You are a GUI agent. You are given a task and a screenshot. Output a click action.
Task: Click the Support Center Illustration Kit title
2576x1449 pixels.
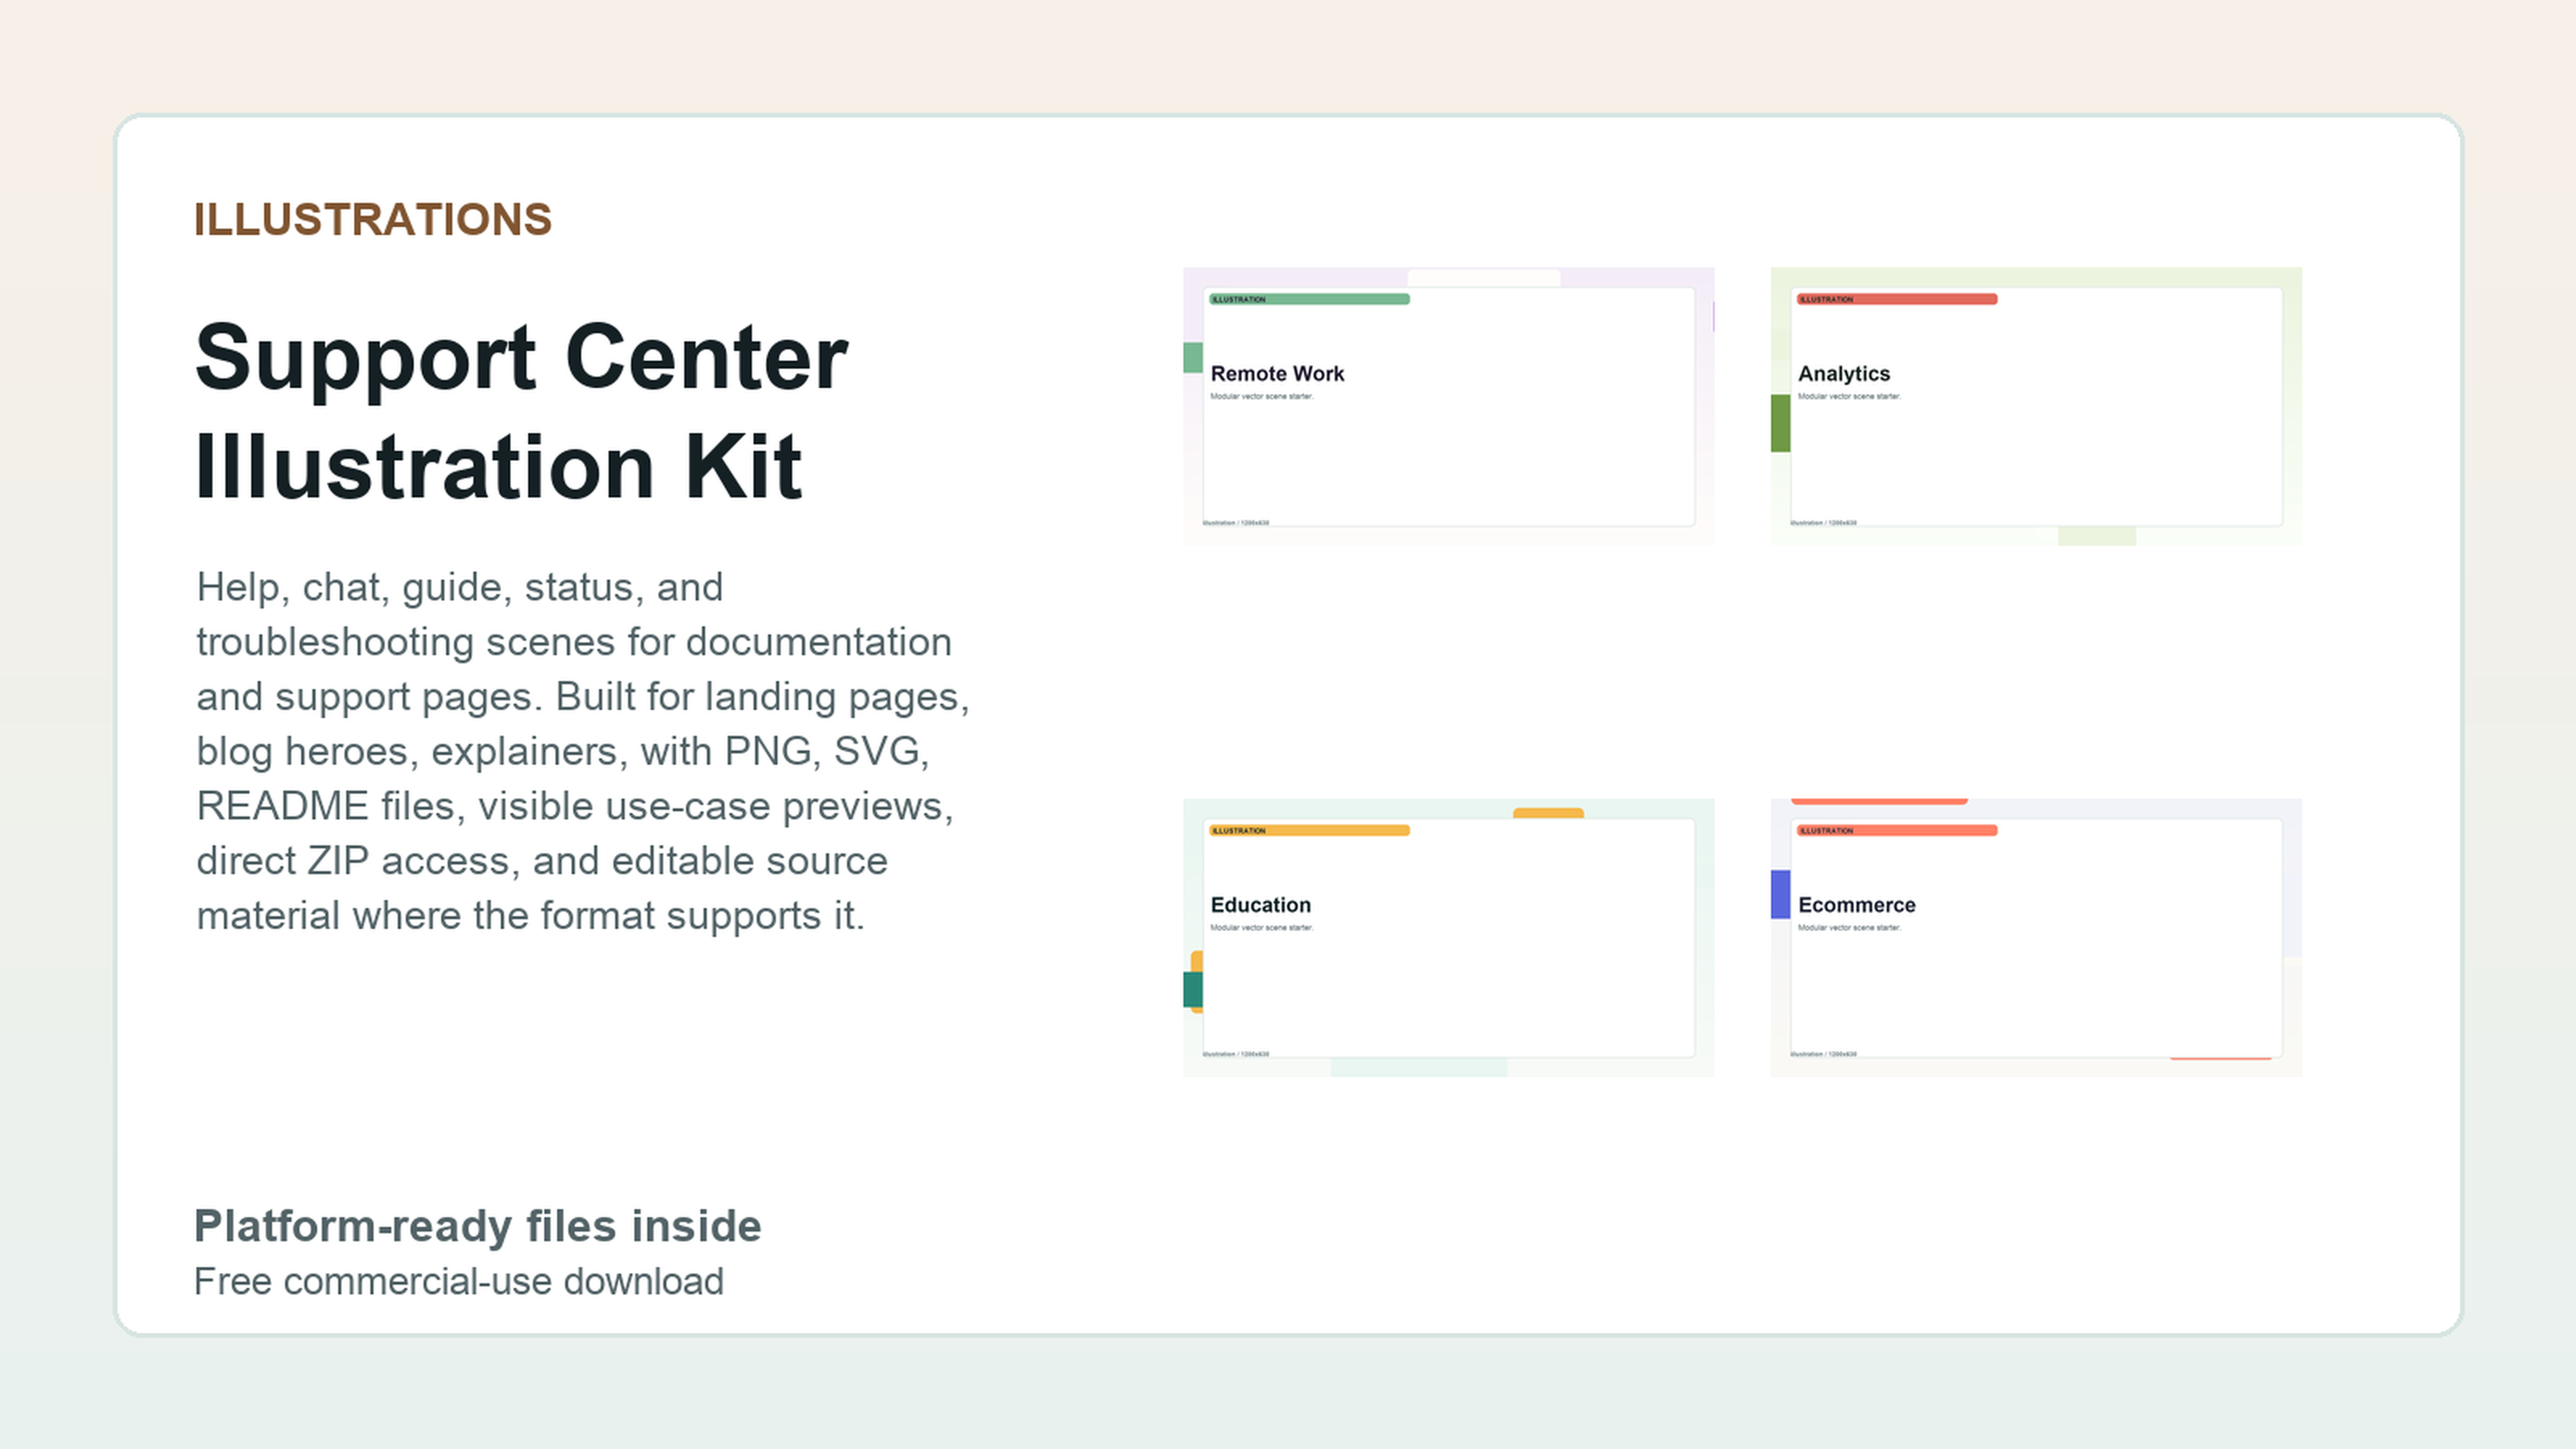(521, 411)
